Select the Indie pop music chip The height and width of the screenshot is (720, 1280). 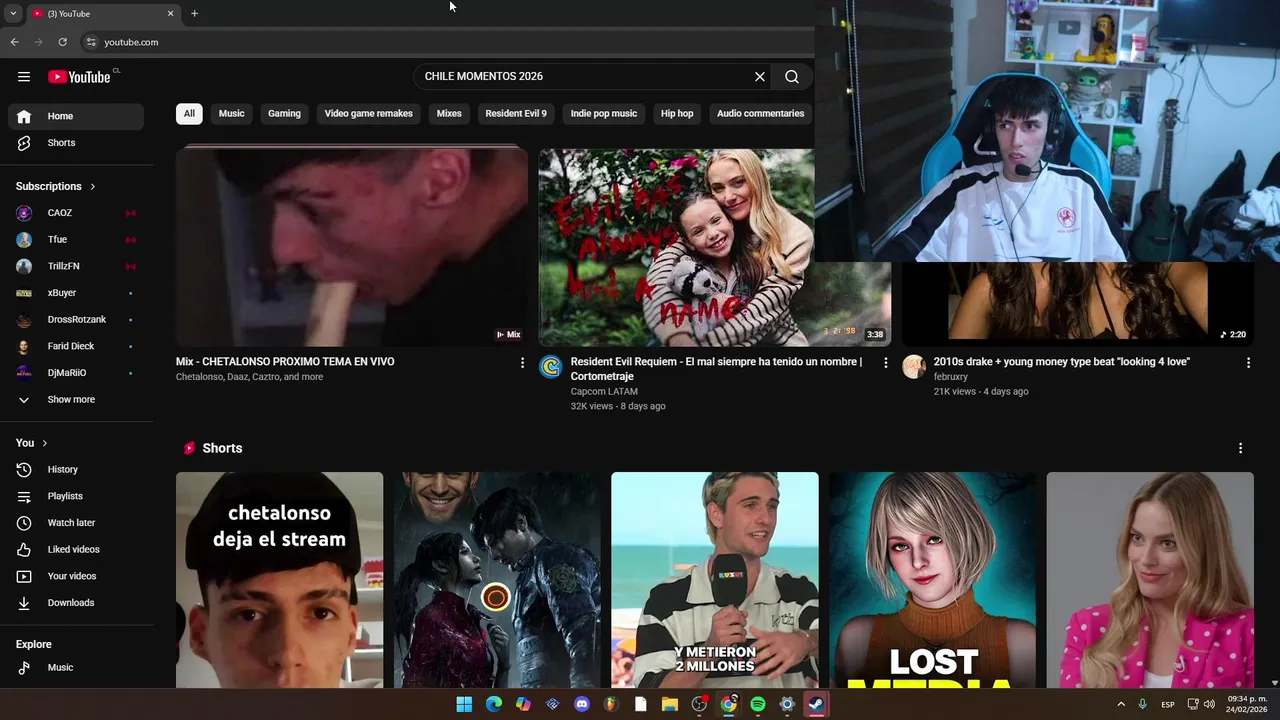[x=604, y=114]
